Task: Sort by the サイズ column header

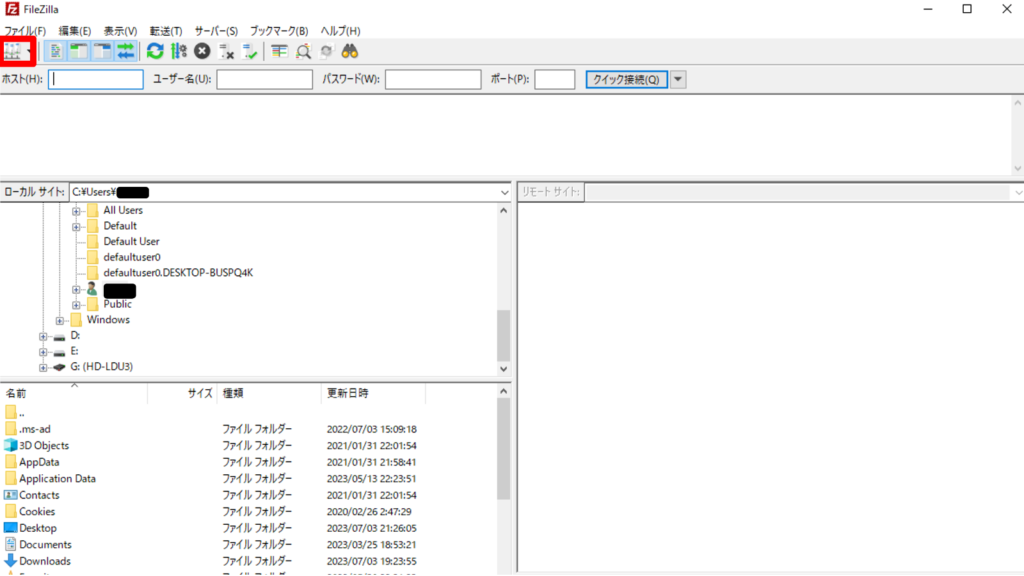Action: tap(182, 393)
